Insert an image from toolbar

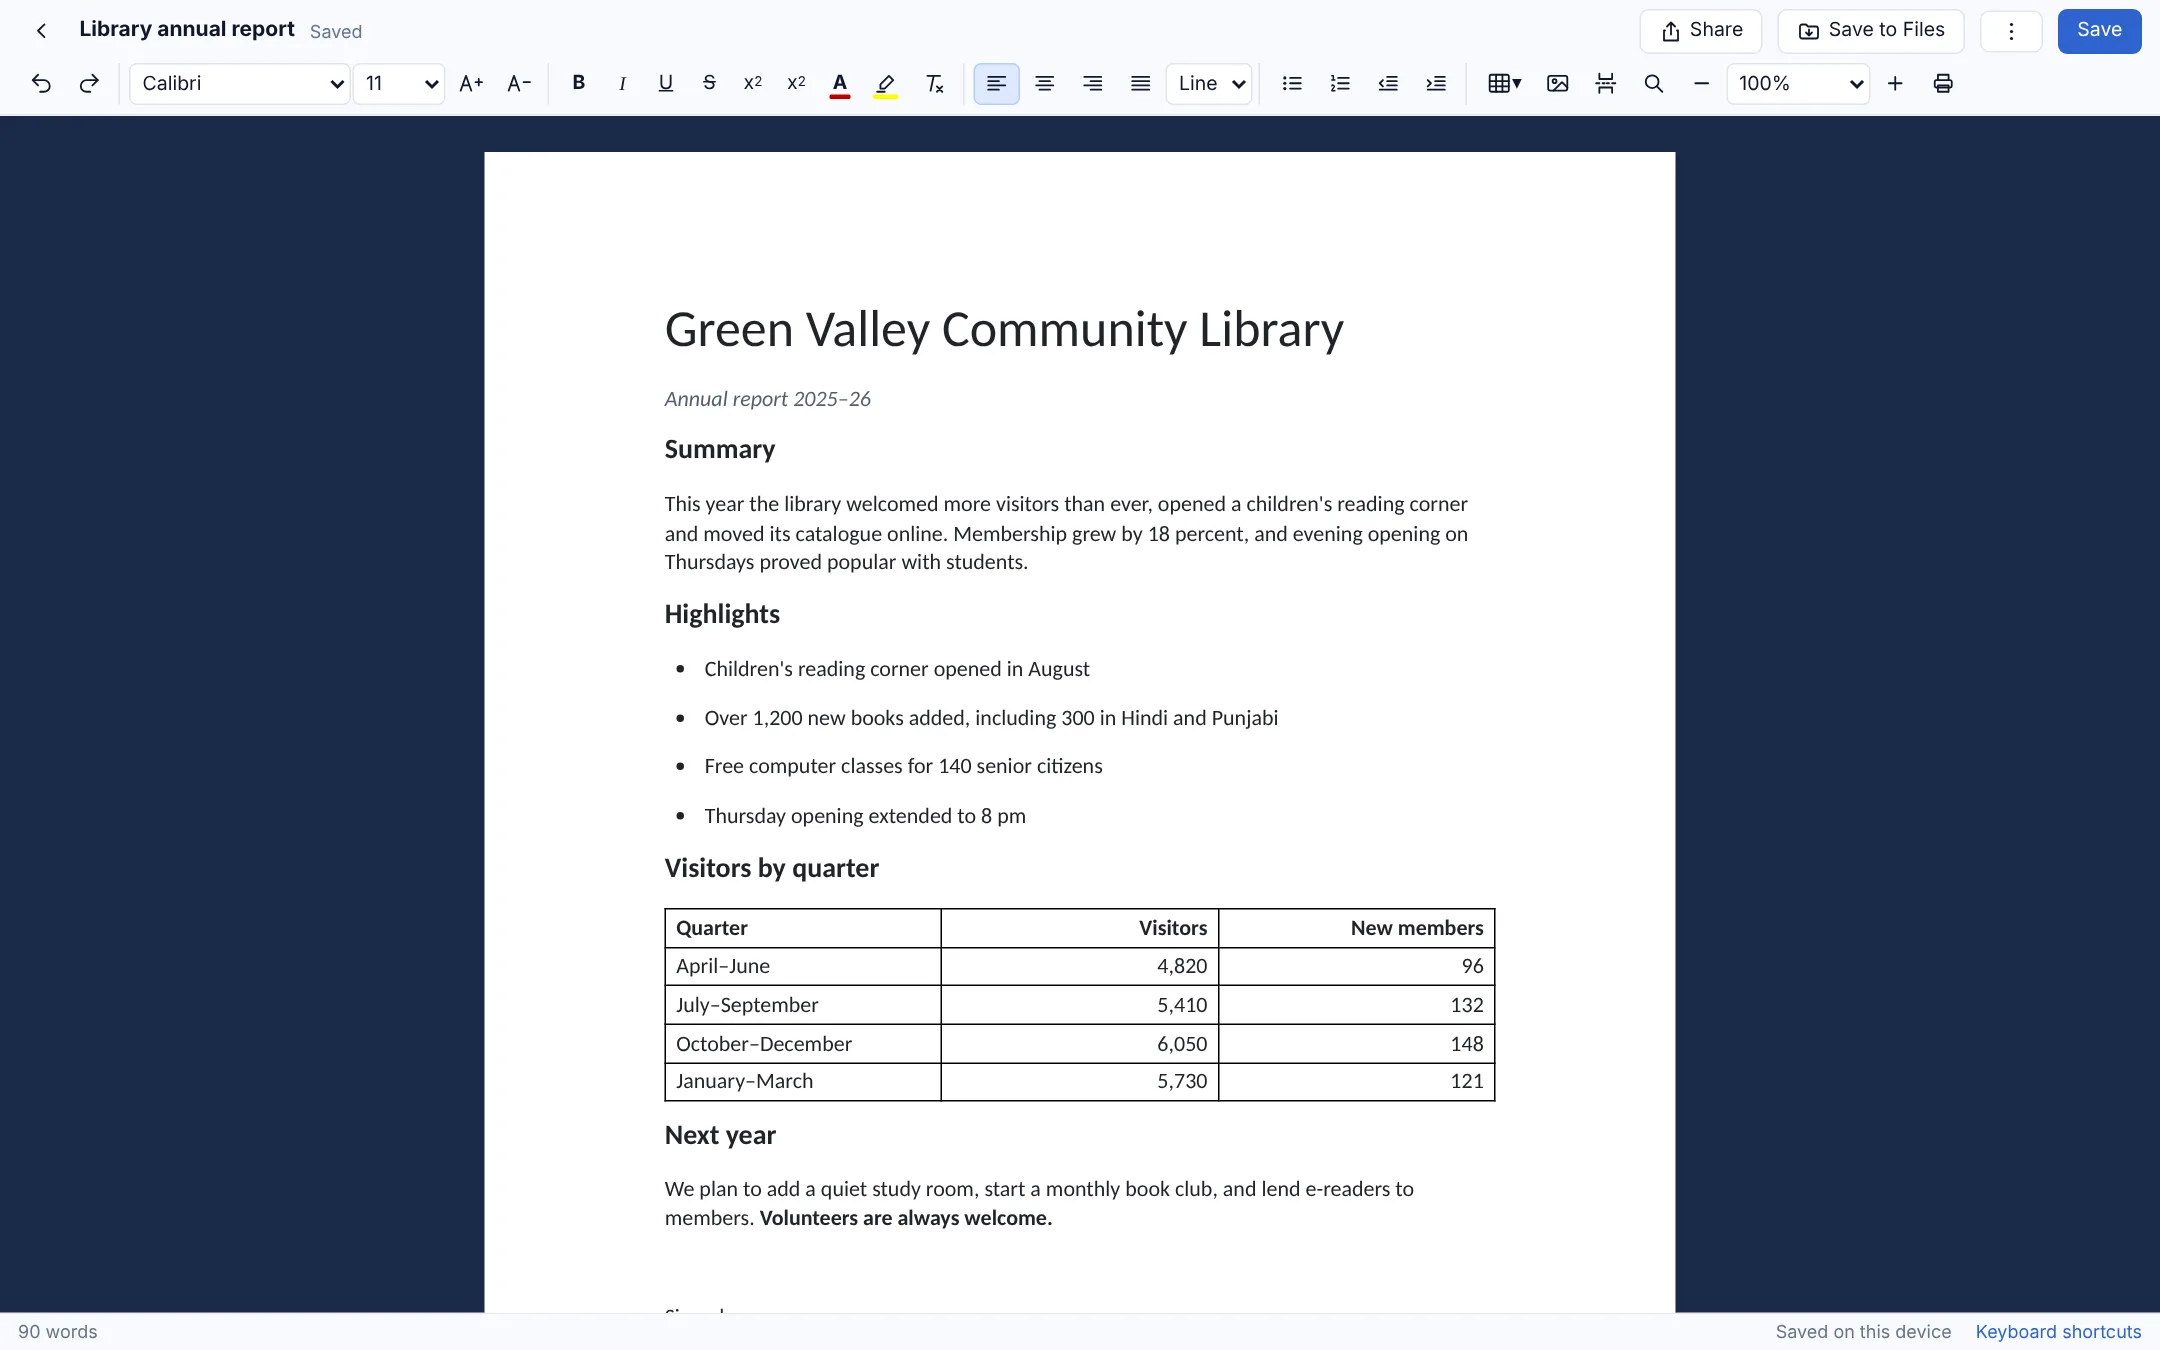click(1558, 84)
